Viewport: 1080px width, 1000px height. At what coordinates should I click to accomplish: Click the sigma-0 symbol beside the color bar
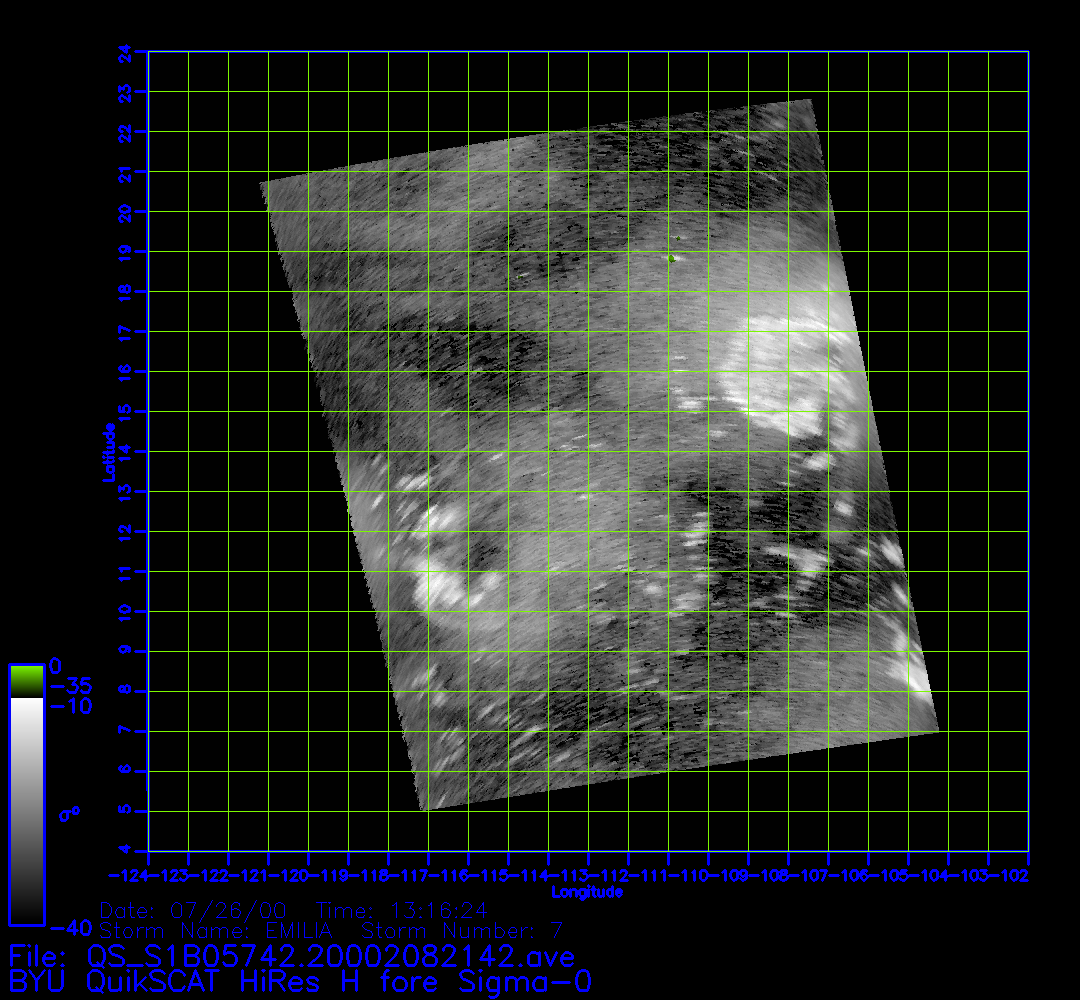pos(70,814)
